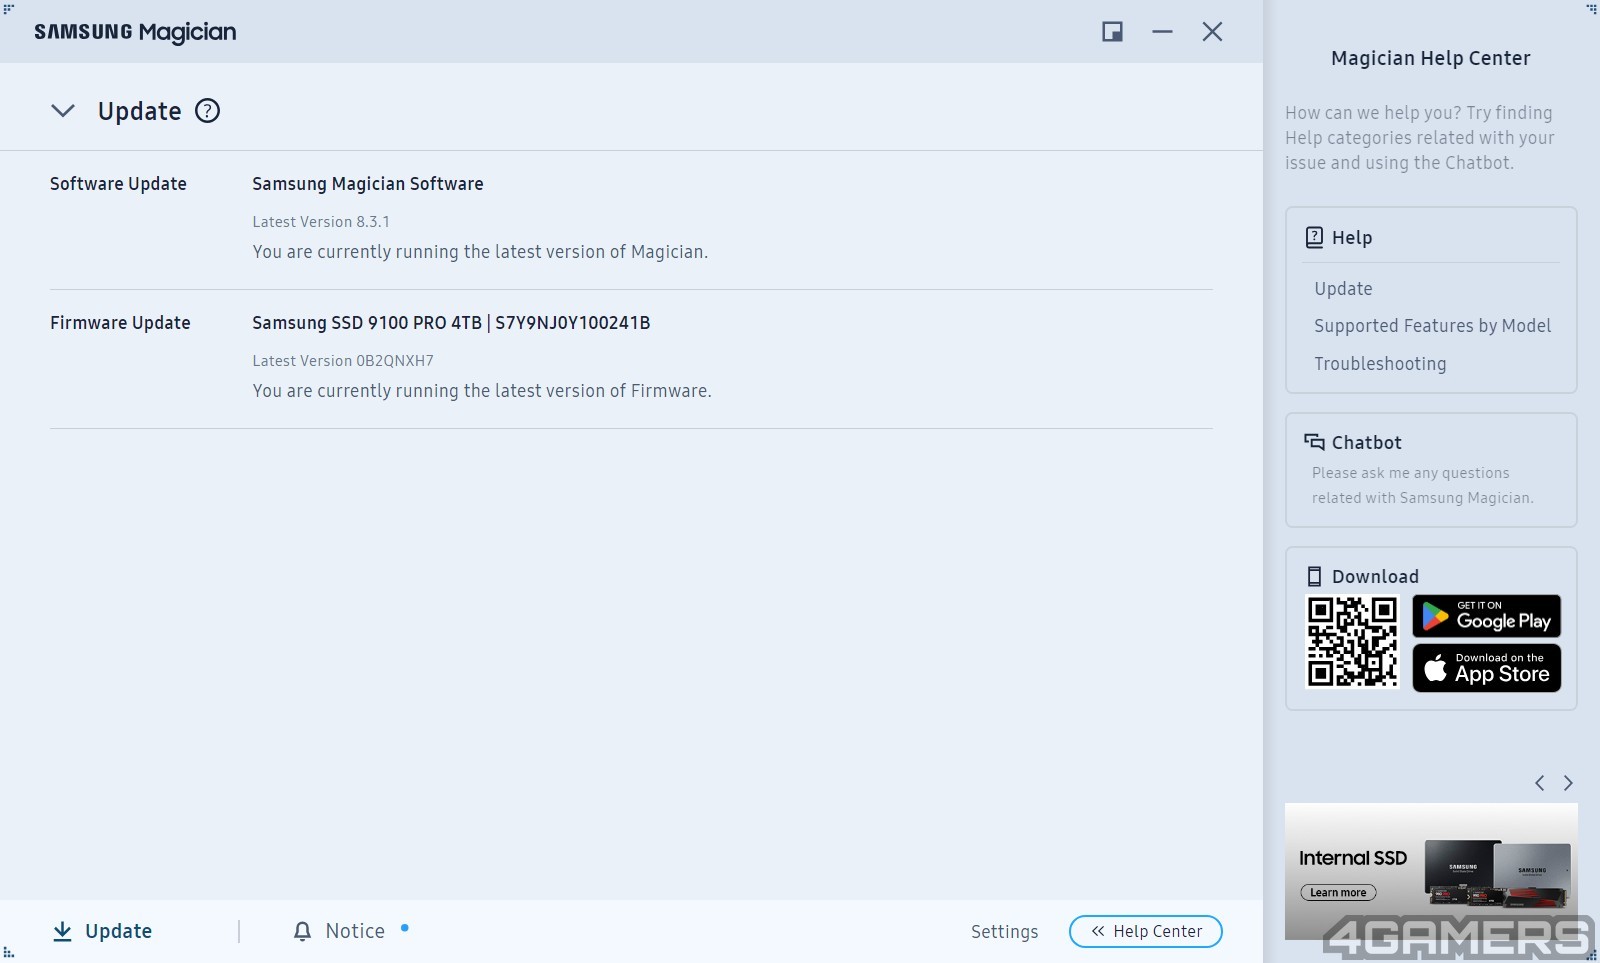Screen dimensions: 1600x963
Task: Click the download QR code
Action: (x=1352, y=642)
